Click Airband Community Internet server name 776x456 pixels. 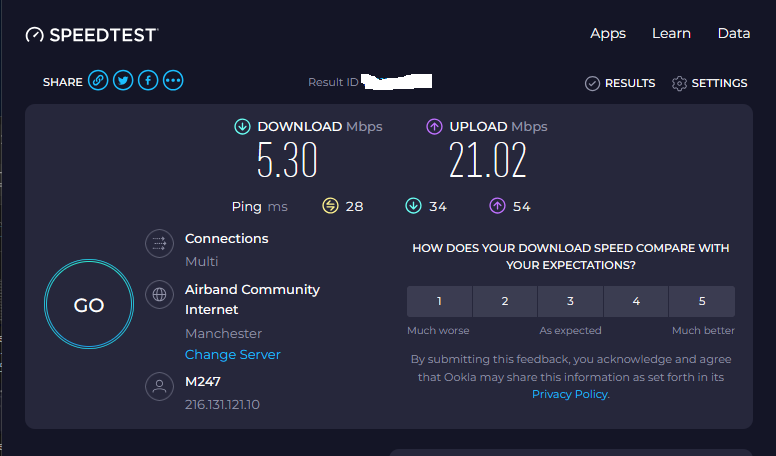pyautogui.click(x=252, y=299)
